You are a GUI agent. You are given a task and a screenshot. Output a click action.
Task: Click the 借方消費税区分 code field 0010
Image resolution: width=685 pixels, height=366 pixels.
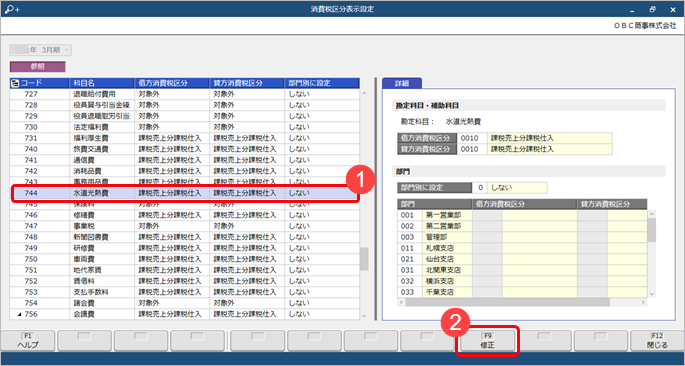pyautogui.click(x=472, y=138)
